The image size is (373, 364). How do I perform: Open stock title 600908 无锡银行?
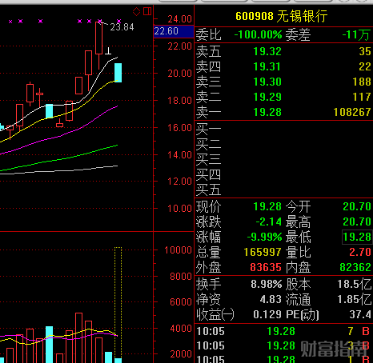tap(281, 16)
